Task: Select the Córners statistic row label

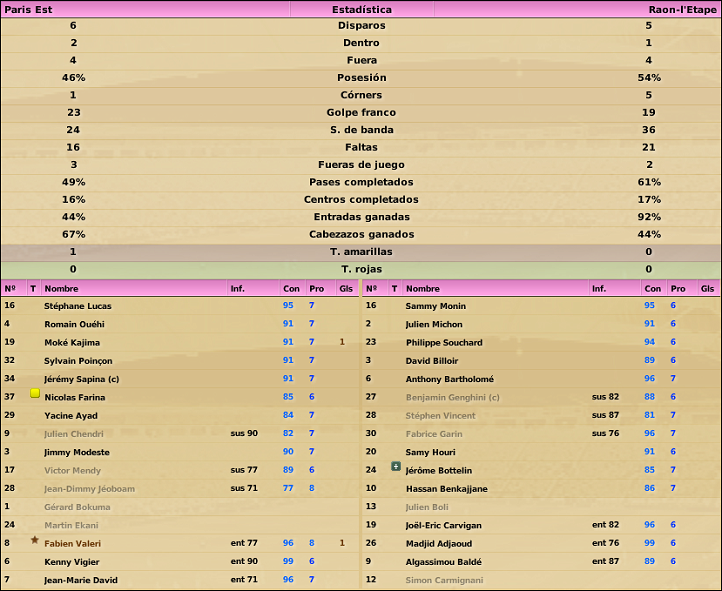Action: pyautogui.click(x=361, y=95)
